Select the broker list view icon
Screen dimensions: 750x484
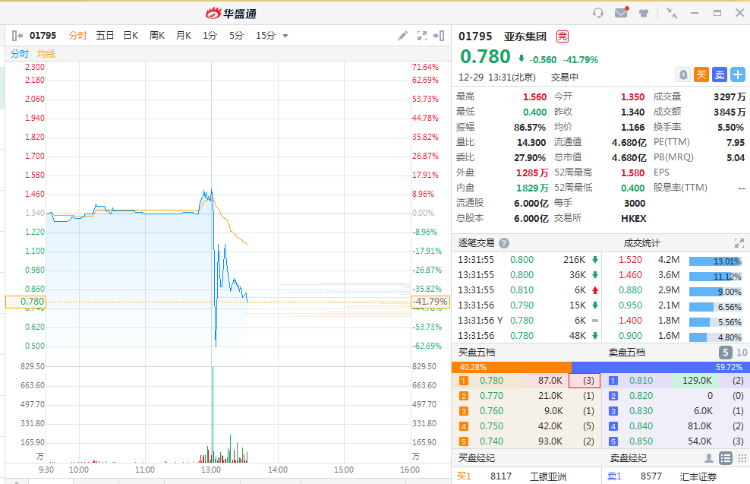[726, 458]
